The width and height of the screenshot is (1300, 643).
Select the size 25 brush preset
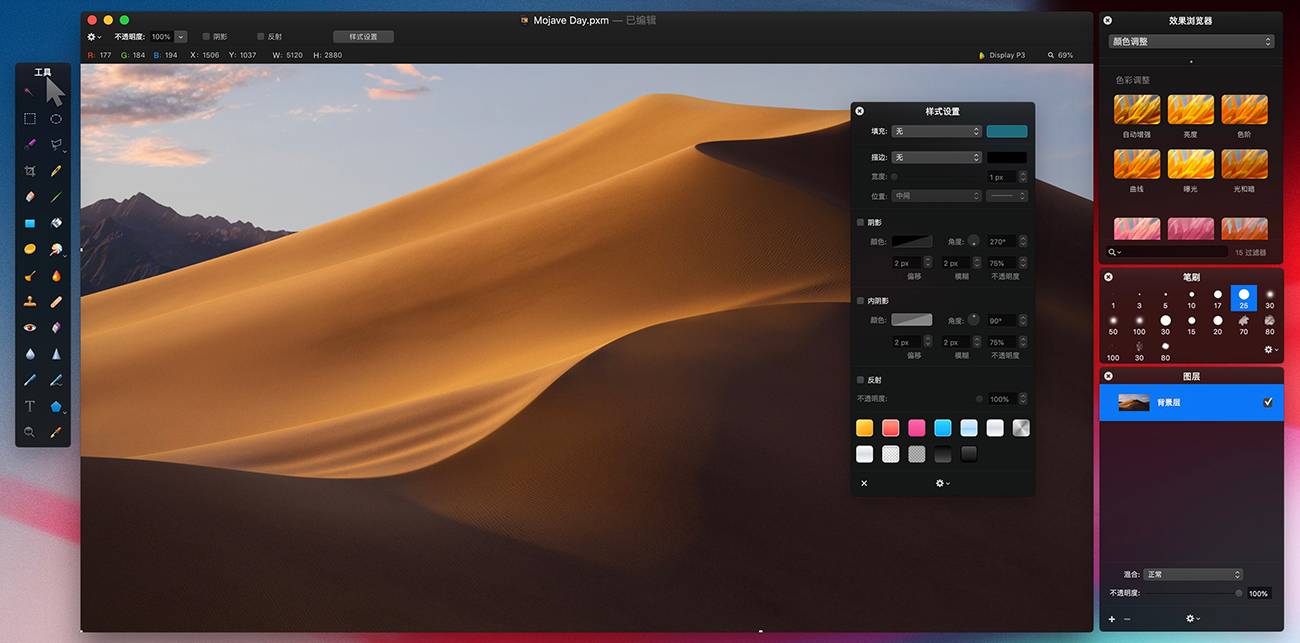[1243, 298]
